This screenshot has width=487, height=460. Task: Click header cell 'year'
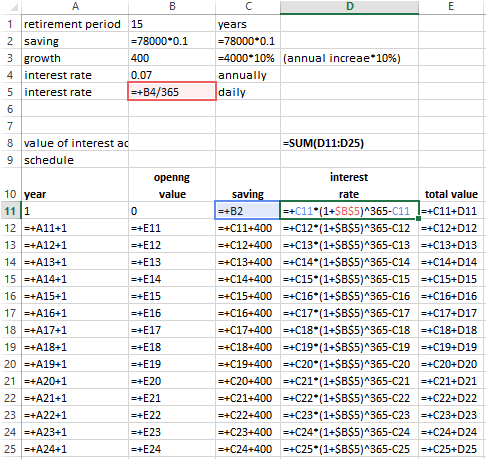(75, 185)
